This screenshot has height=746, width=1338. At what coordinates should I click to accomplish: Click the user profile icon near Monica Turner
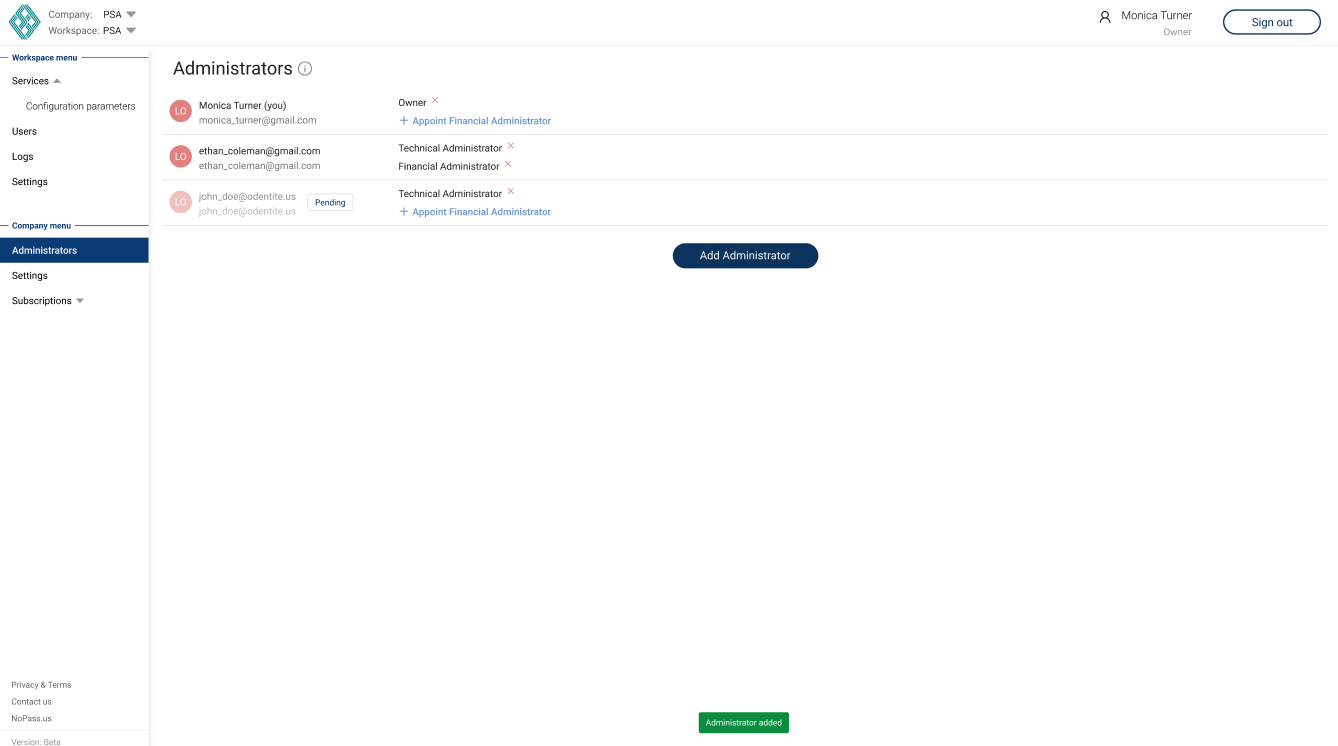[x=1105, y=17]
